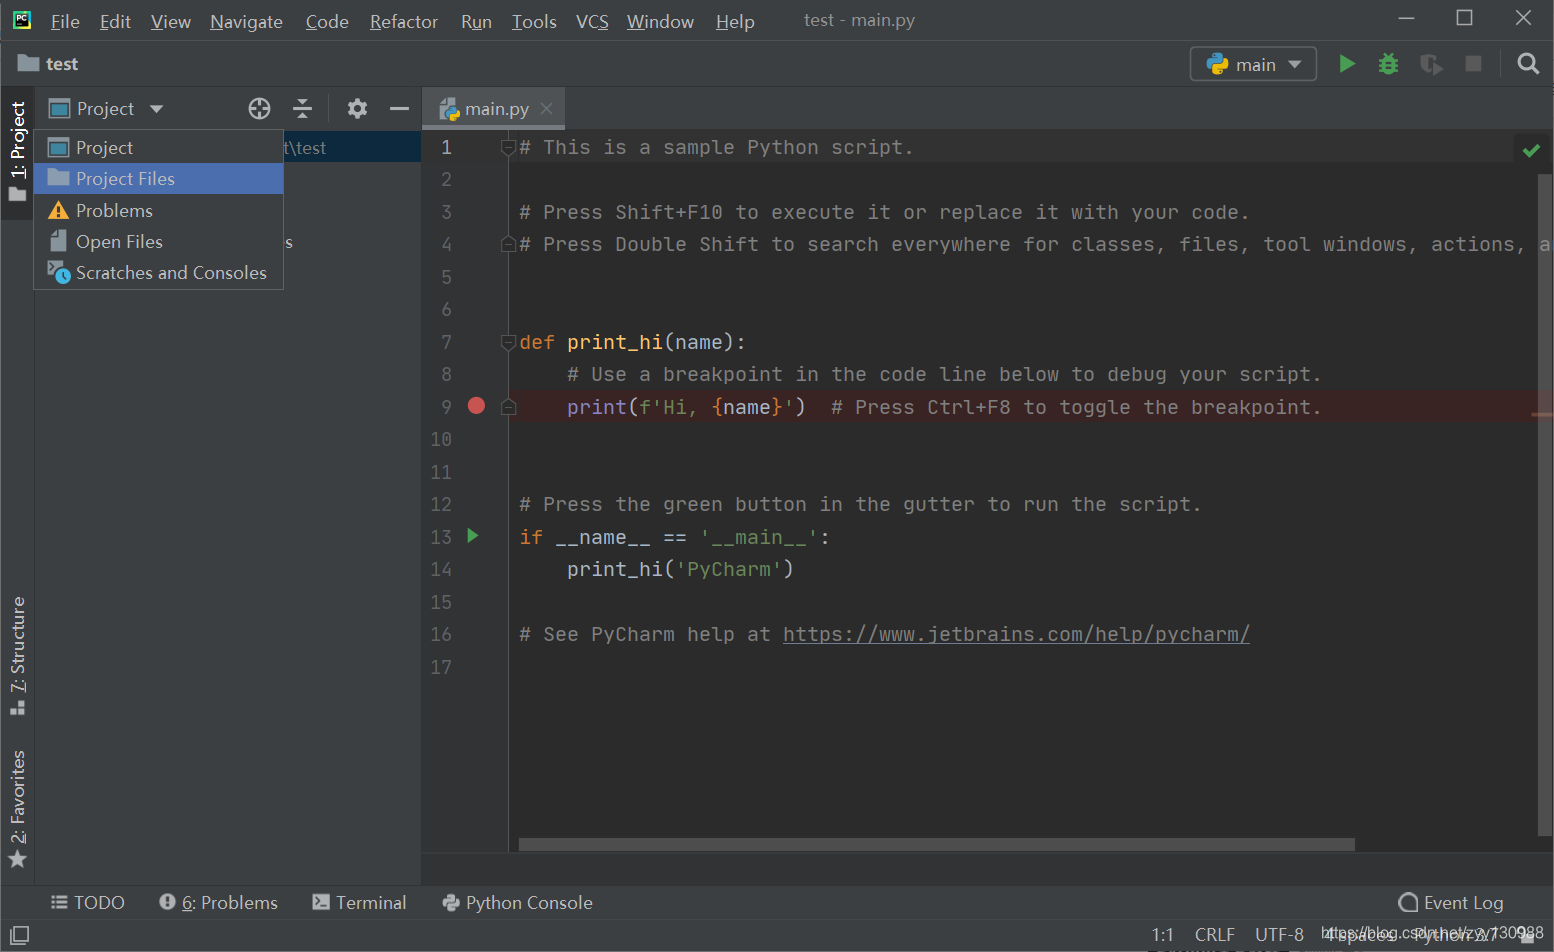Open the Help menu
This screenshot has height=952, width=1554.
tap(735, 21)
